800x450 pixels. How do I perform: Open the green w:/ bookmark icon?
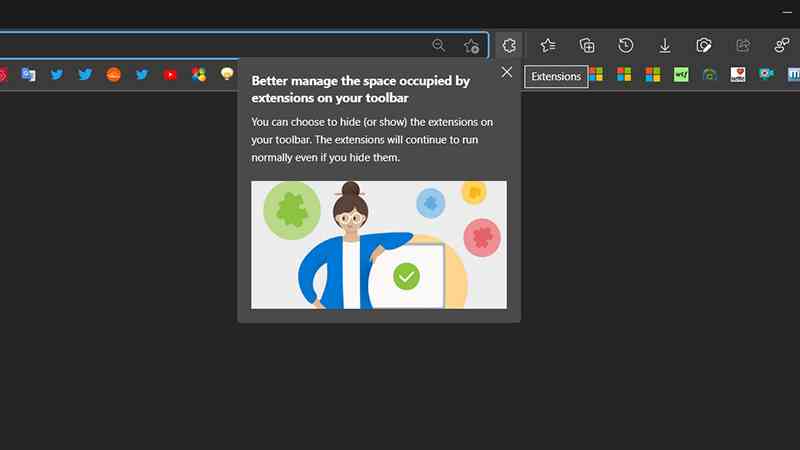[681, 74]
